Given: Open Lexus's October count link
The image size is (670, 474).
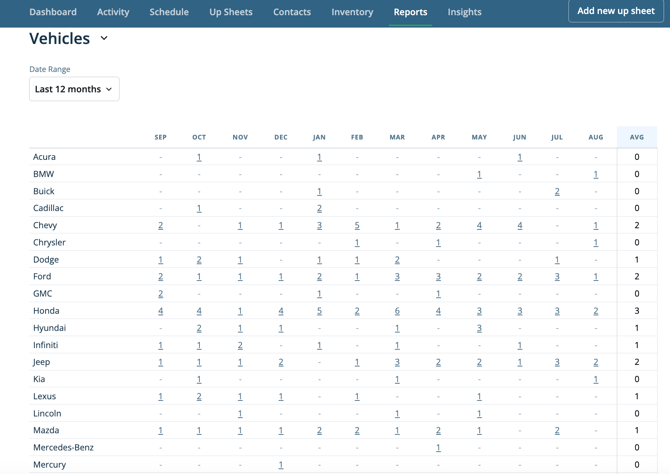Looking at the screenshot, I should [199, 397].
